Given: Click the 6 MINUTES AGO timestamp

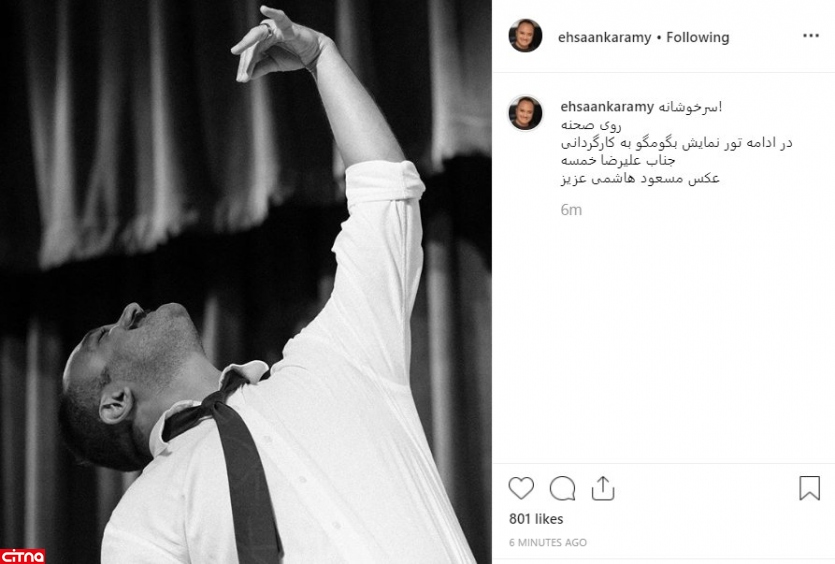Looking at the screenshot, I should coord(547,542).
